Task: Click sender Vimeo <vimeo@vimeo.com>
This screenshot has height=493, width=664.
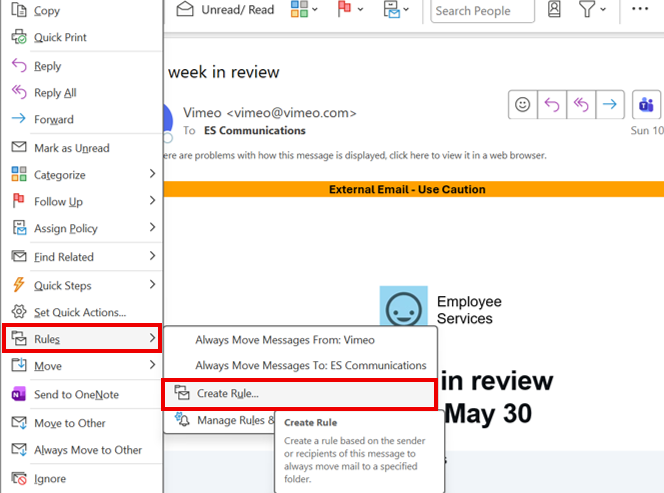Action: point(270,113)
